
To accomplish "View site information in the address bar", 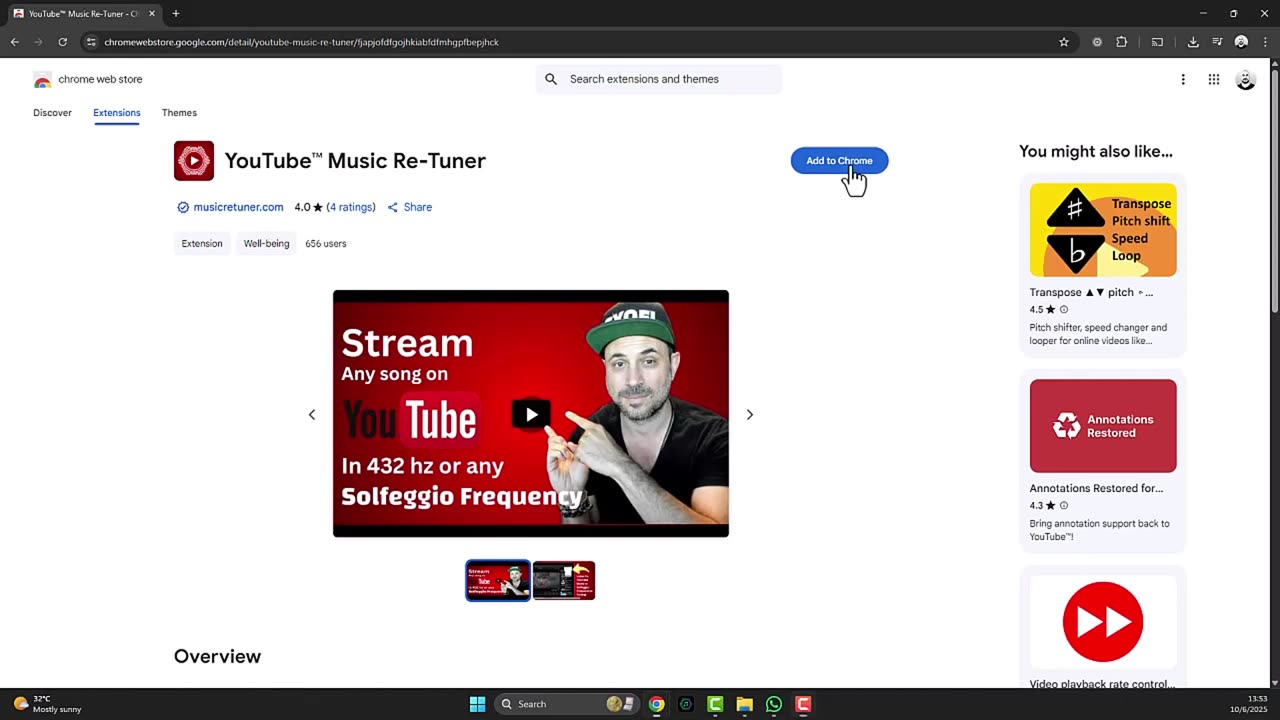I will [x=91, y=42].
